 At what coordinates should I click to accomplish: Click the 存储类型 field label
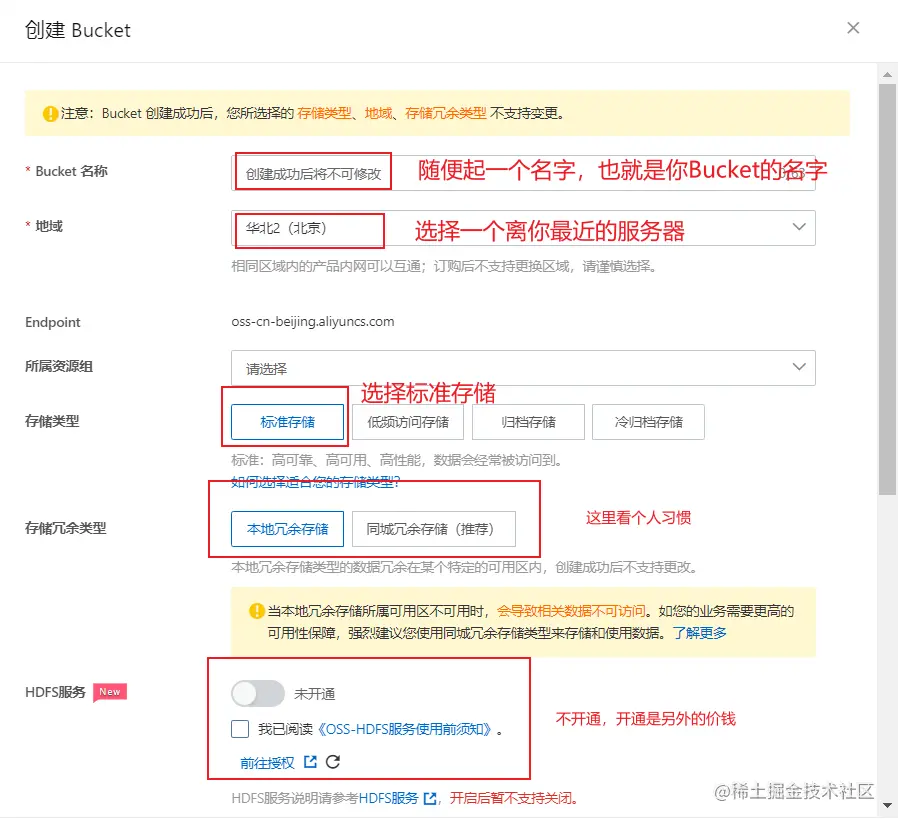point(52,421)
